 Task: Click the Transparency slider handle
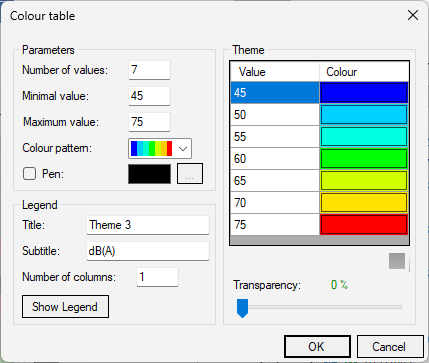coord(242,308)
